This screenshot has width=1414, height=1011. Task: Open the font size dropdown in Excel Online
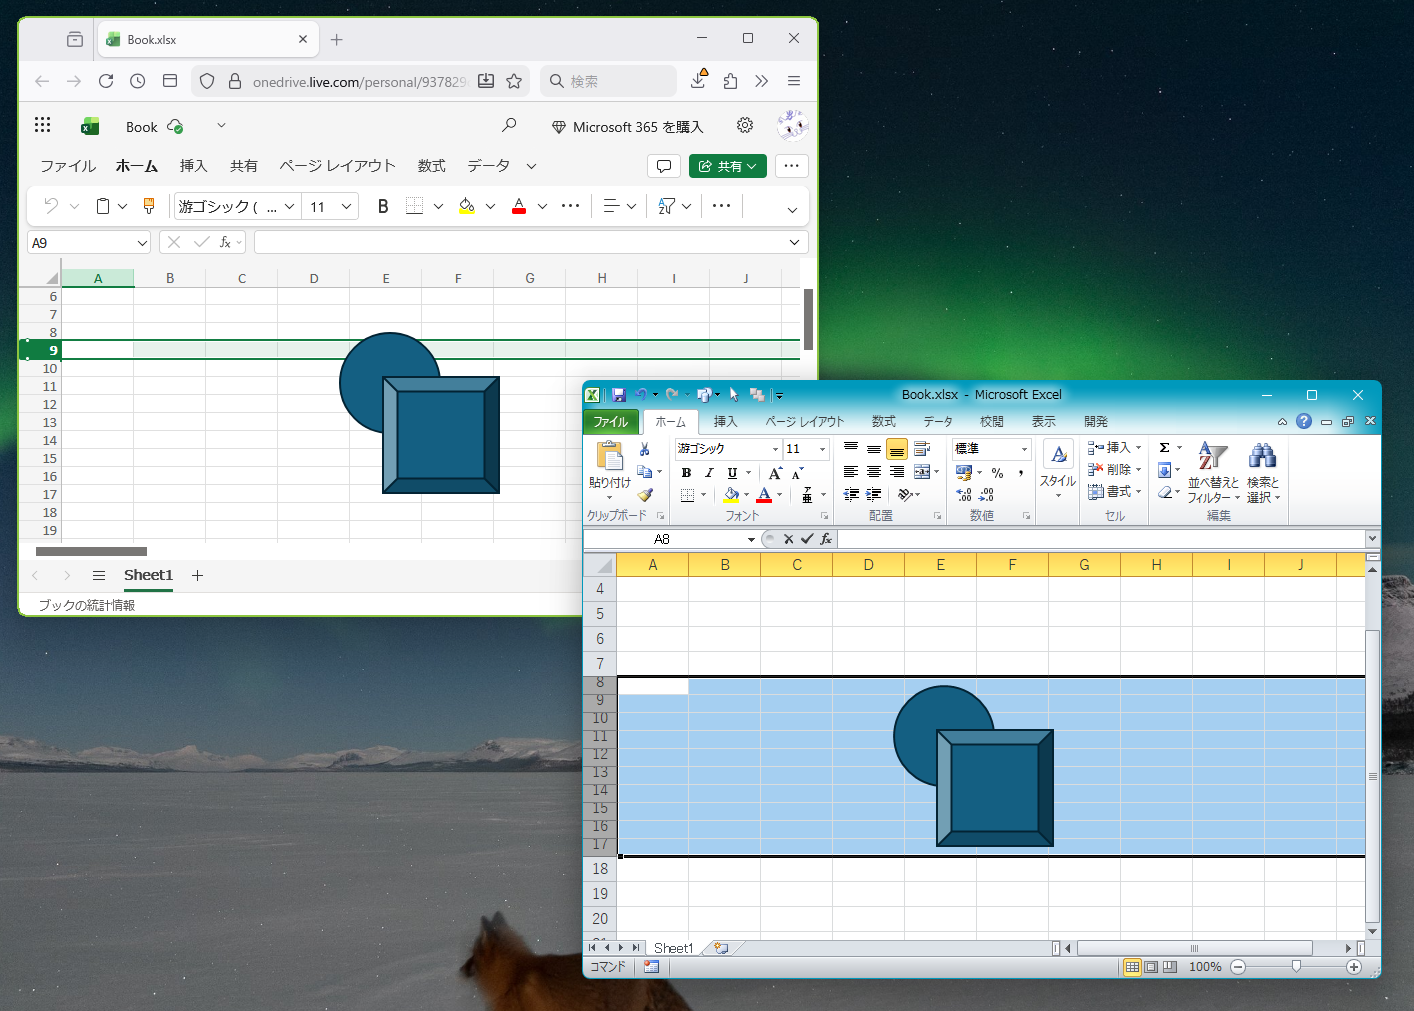pos(346,206)
